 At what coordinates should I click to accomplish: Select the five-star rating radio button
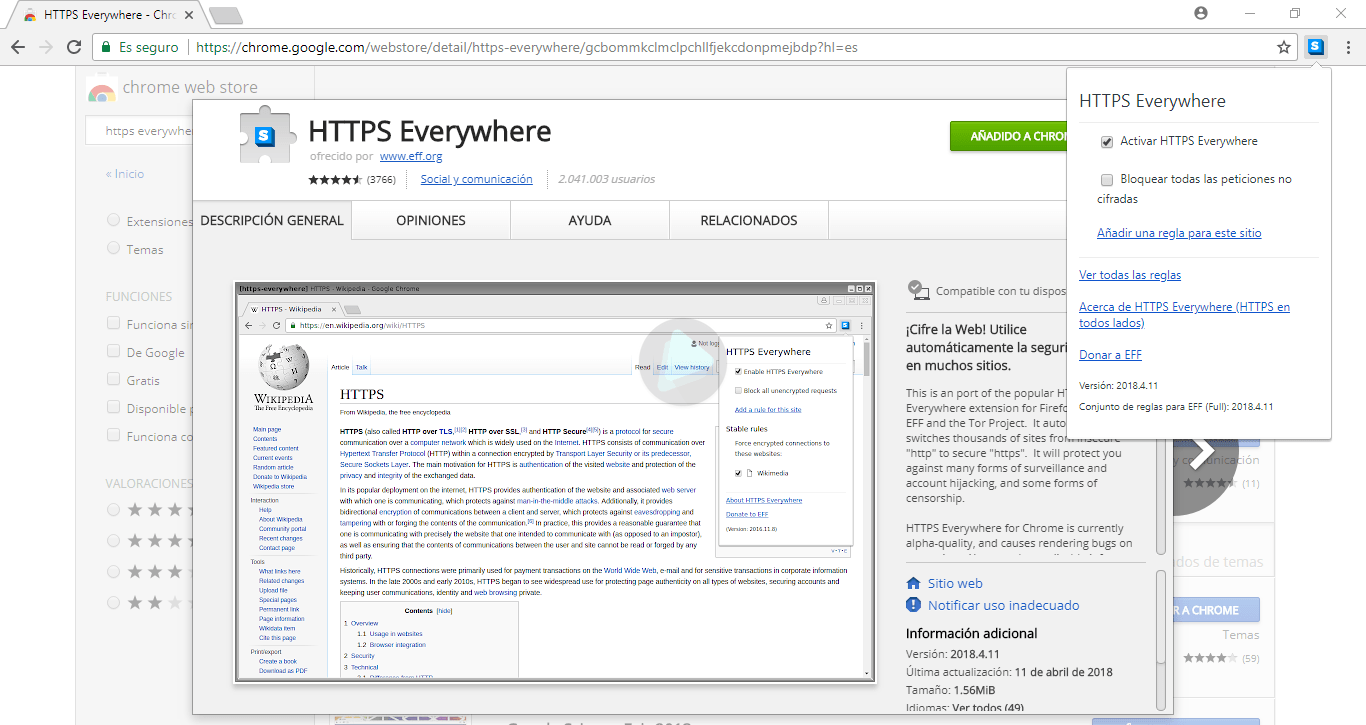pyautogui.click(x=113, y=510)
